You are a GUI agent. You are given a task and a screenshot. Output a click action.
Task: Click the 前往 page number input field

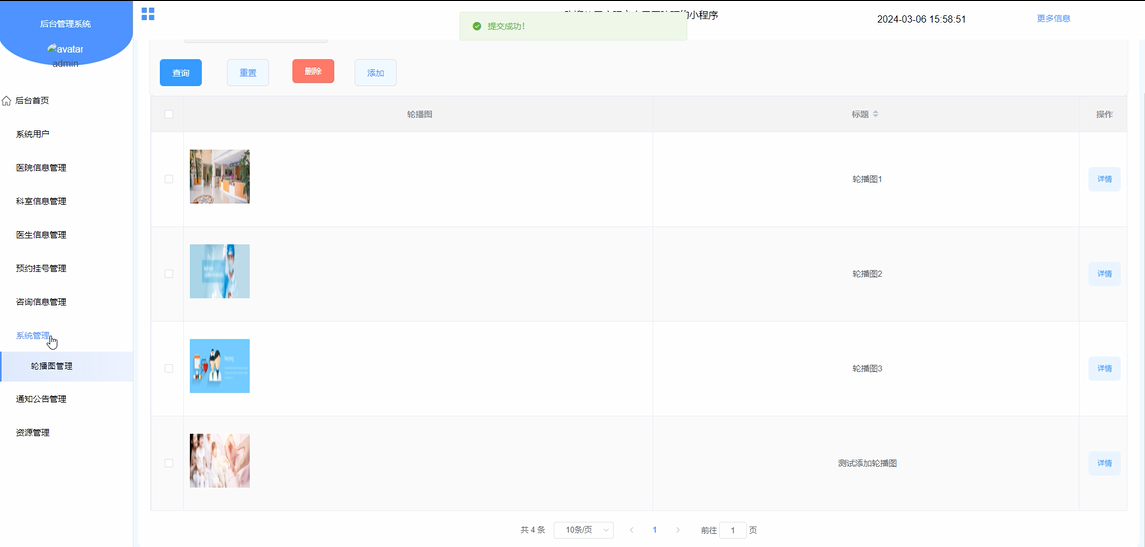[733, 530]
